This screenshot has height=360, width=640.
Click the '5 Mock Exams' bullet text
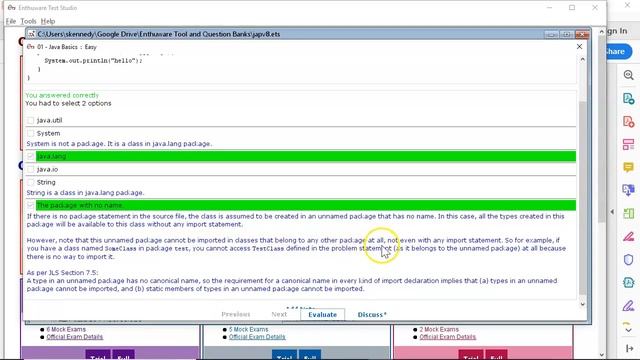click(249, 329)
